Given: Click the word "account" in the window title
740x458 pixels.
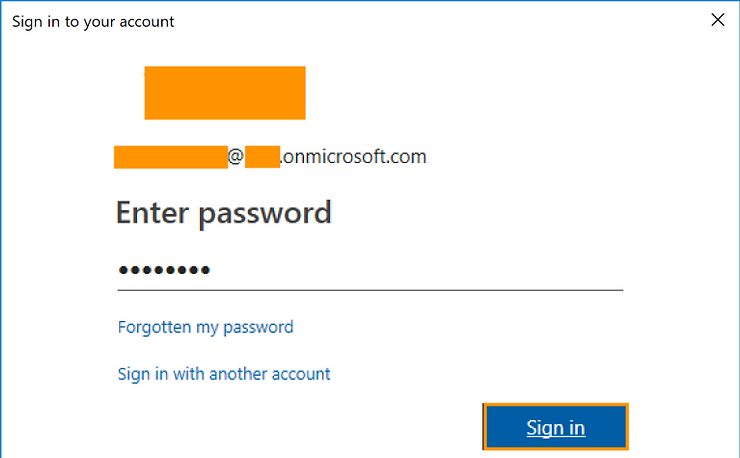Looking at the screenshot, I should coord(146,21).
